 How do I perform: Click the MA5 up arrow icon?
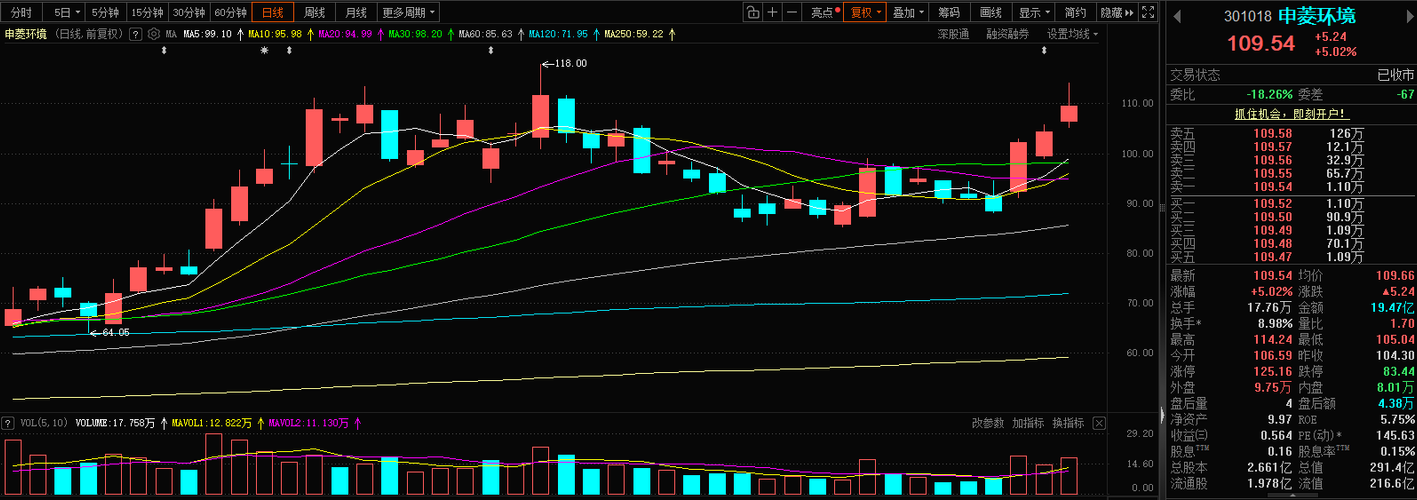click(x=239, y=34)
